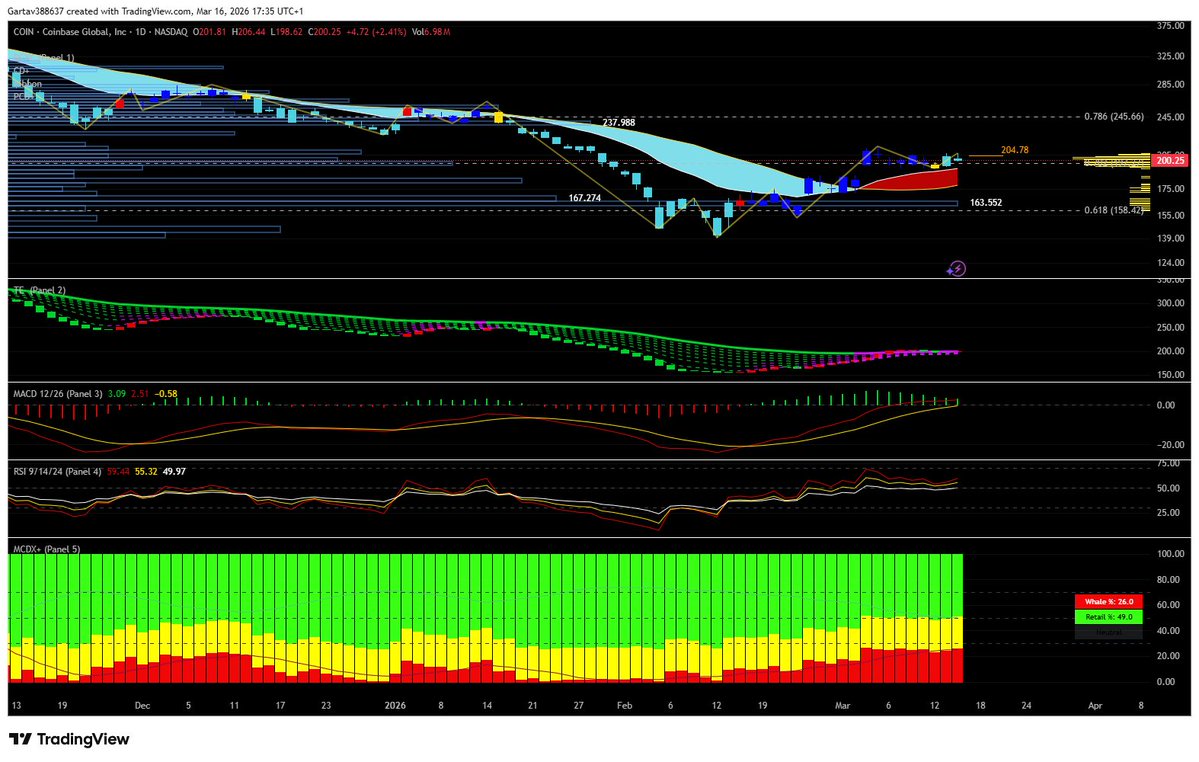
Task: Click the Mar label on time axis
Action: click(843, 705)
